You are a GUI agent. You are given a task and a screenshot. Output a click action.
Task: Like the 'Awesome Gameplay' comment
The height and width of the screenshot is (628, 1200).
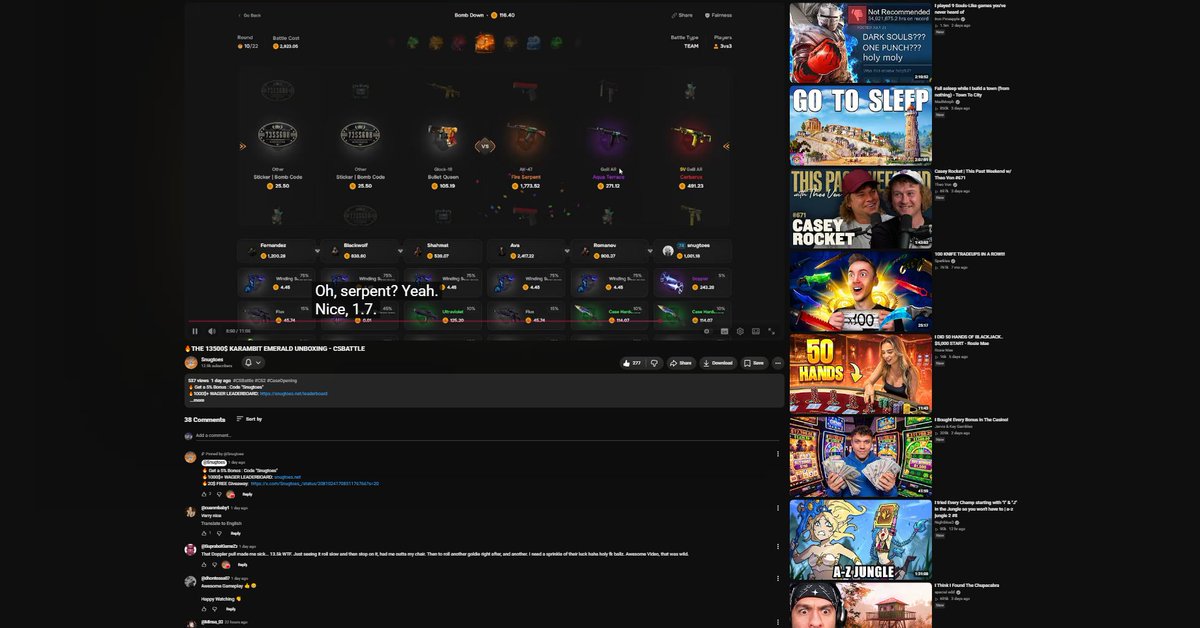coord(204,608)
